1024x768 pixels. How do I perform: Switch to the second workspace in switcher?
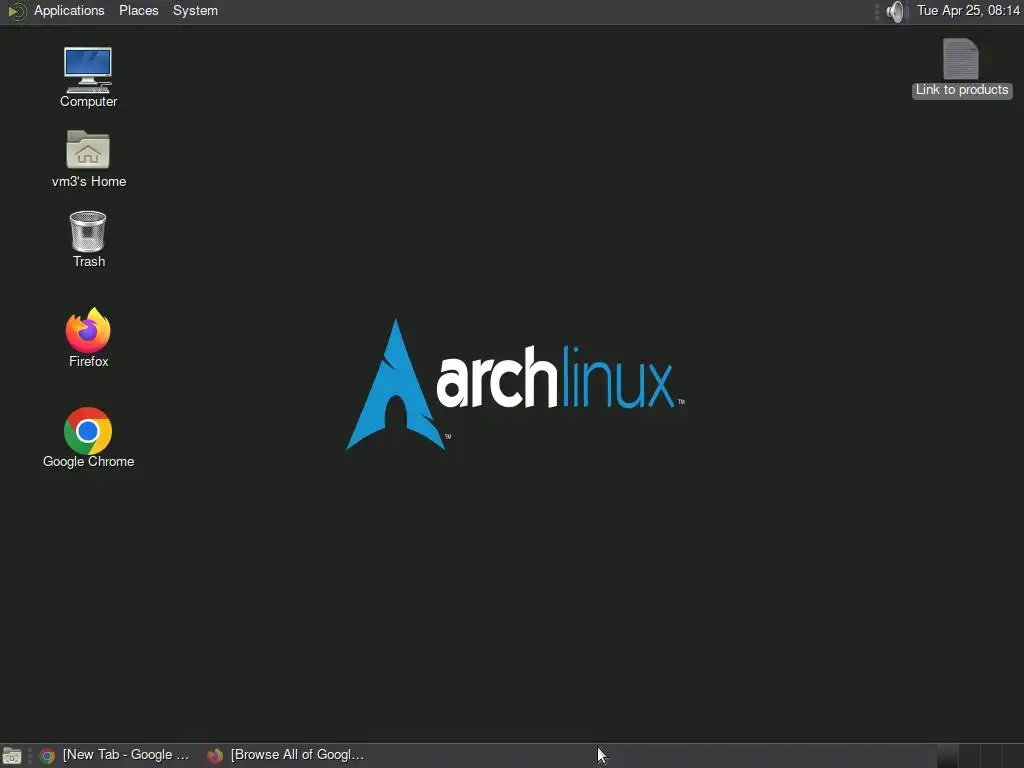969,756
